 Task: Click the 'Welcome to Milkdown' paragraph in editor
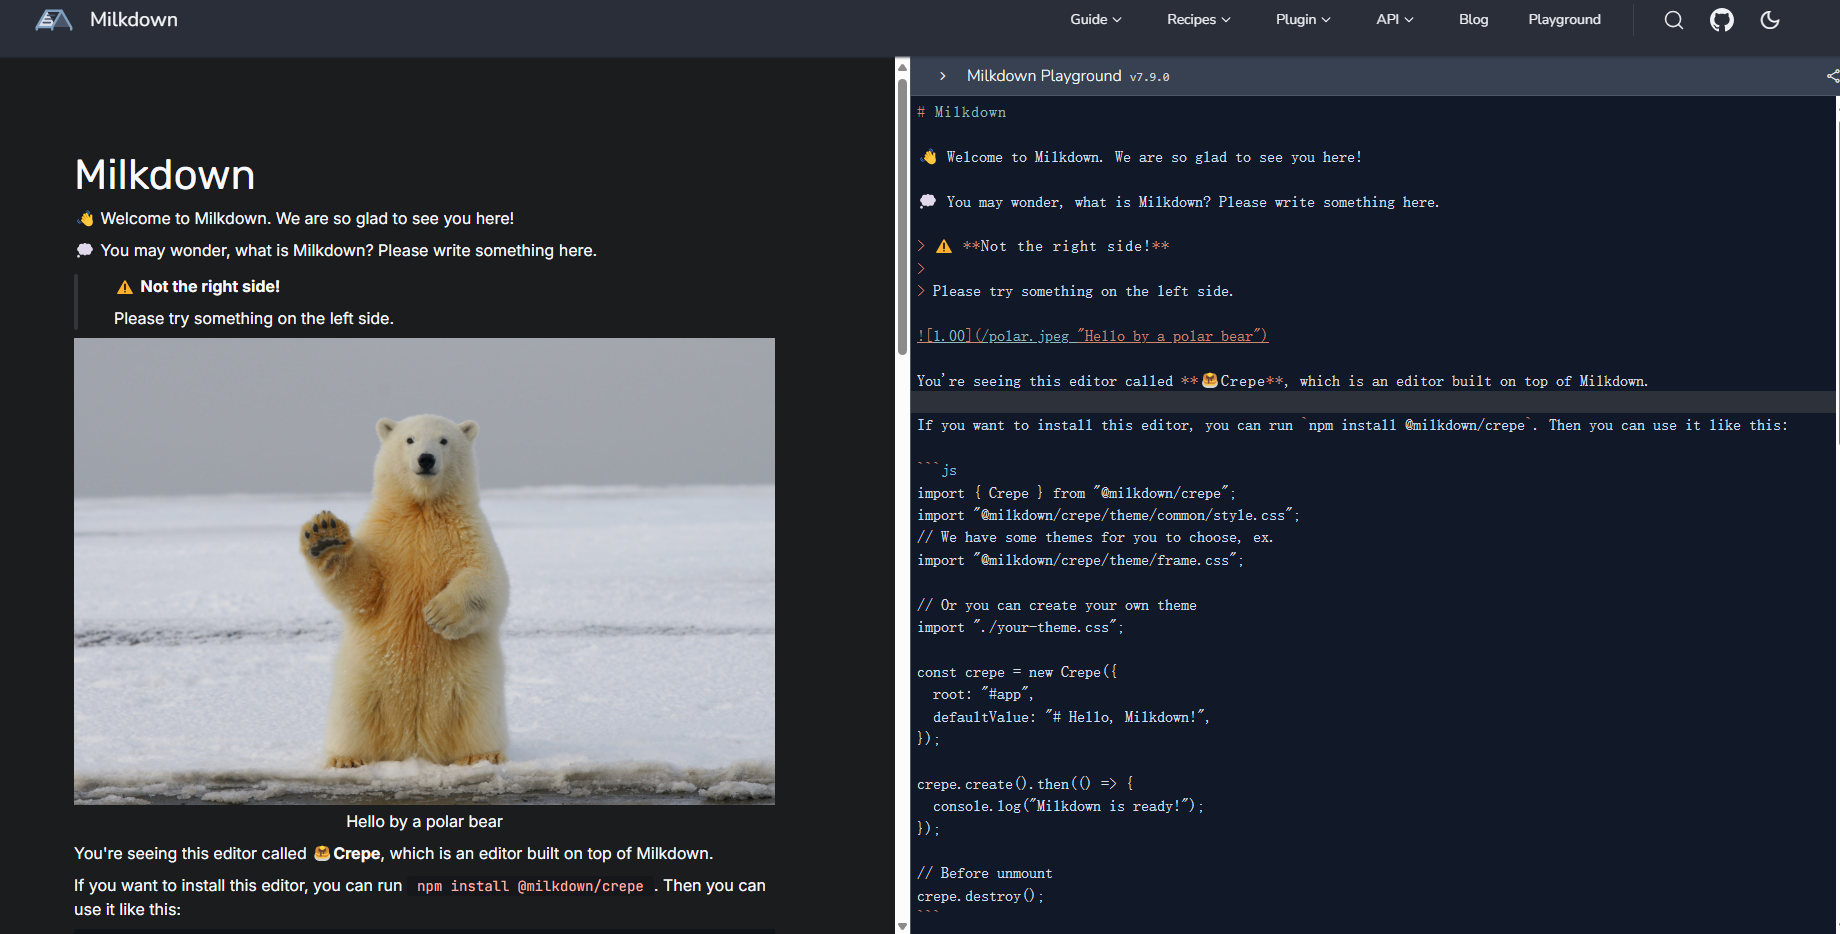click(x=295, y=218)
